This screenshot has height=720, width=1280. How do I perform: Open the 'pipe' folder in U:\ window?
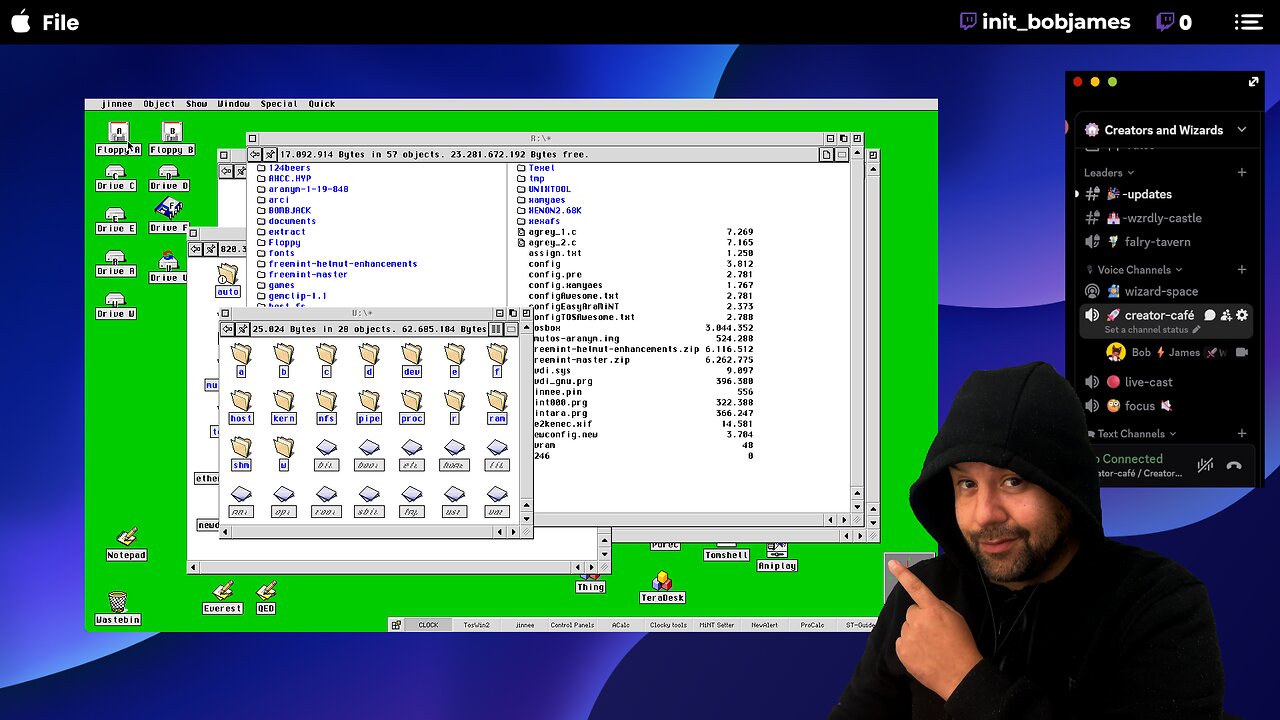coord(369,407)
